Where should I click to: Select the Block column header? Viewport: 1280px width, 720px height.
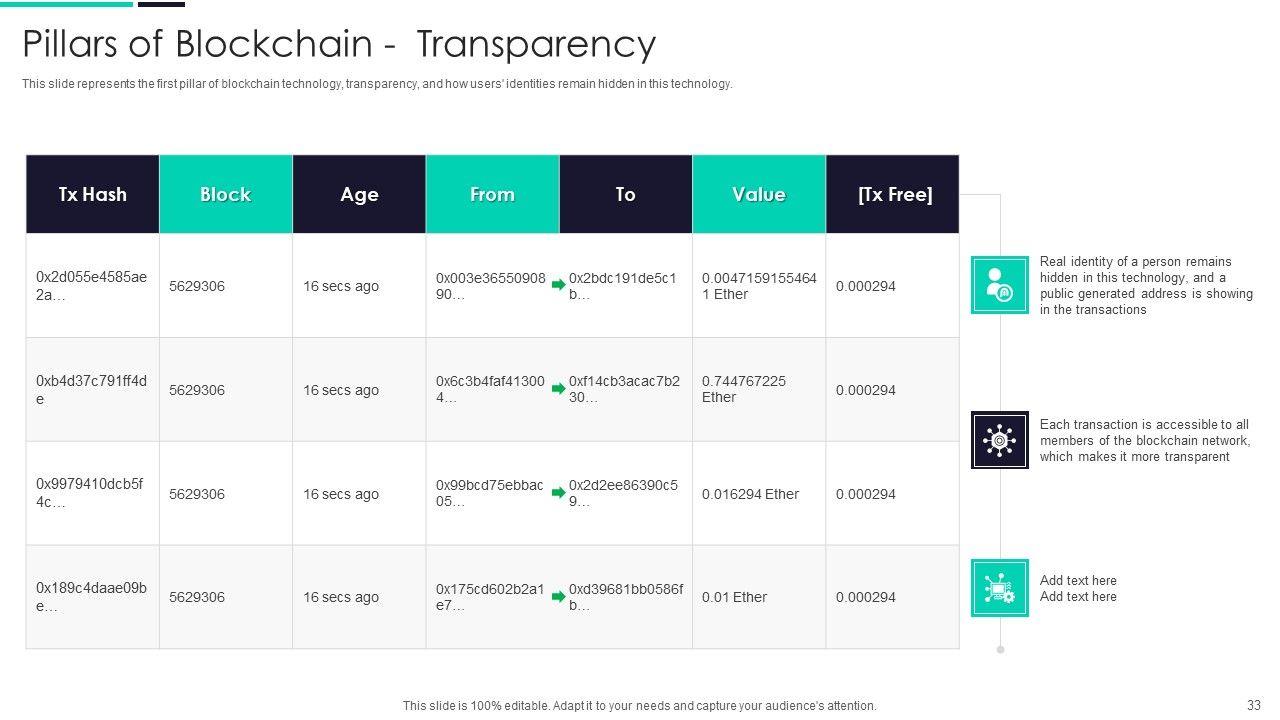[225, 194]
